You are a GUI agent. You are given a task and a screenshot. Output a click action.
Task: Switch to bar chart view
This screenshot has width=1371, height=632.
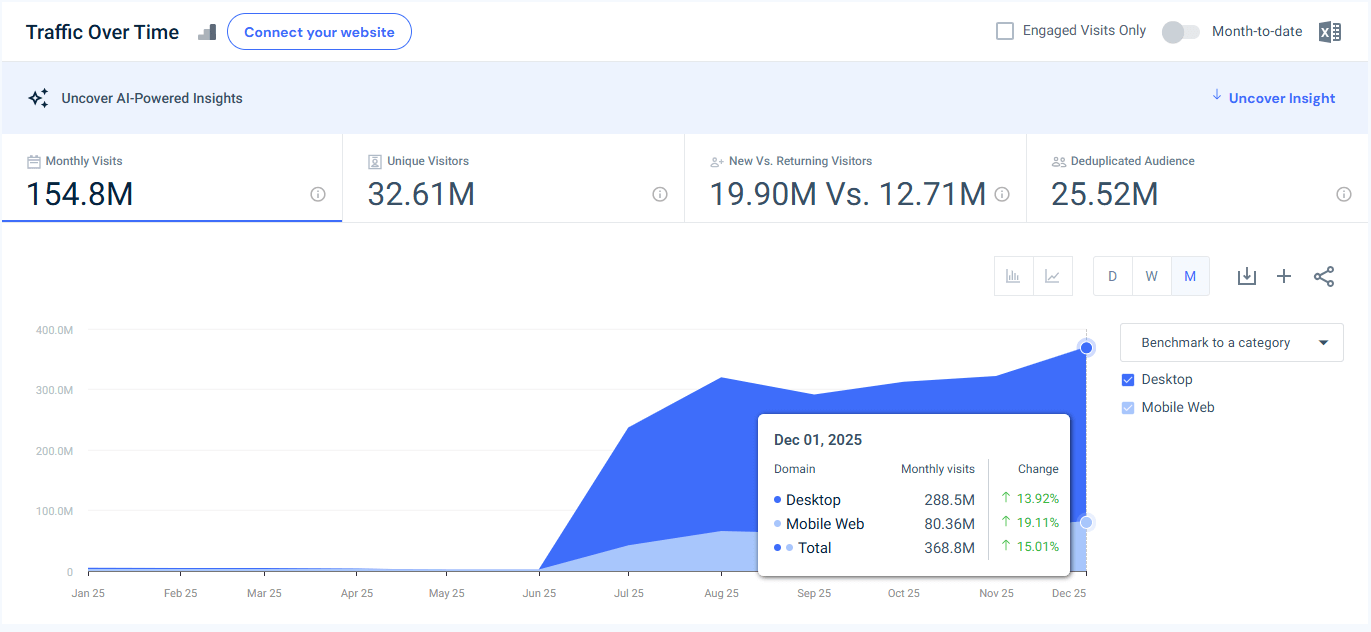1013,276
